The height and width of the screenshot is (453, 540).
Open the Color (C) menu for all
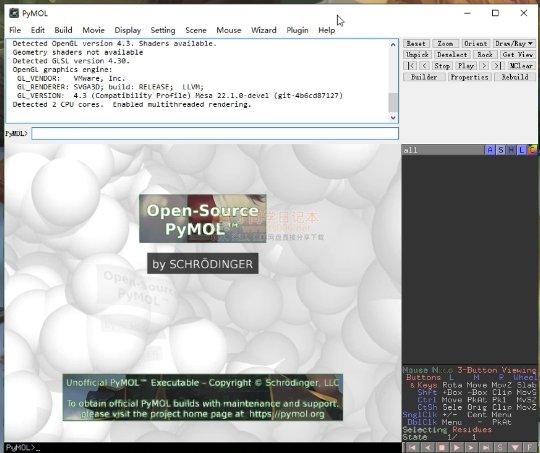click(x=532, y=150)
